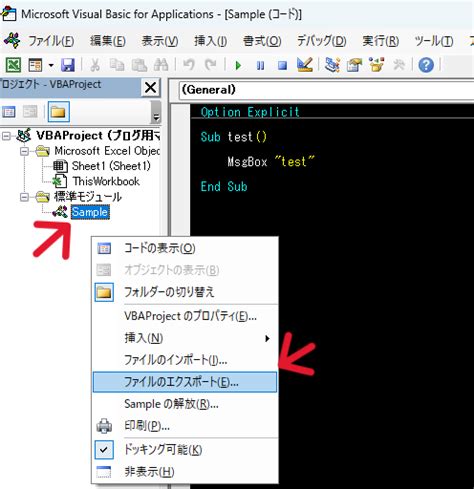Open Object Browser toolbar icon
The image size is (474, 489).
(x=376, y=65)
